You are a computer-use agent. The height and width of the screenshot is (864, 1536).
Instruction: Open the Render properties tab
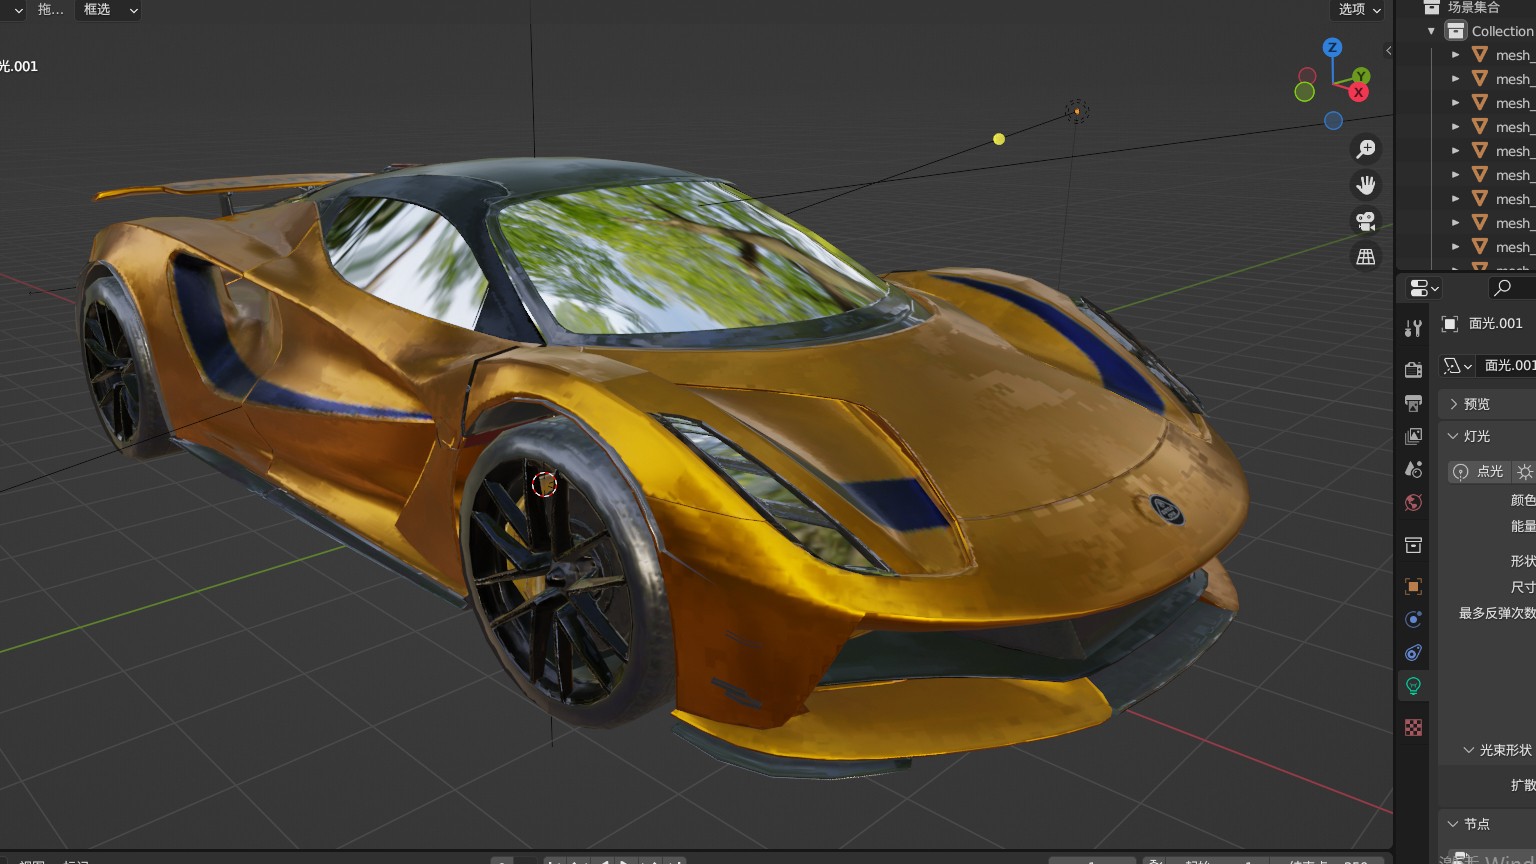[1413, 370]
